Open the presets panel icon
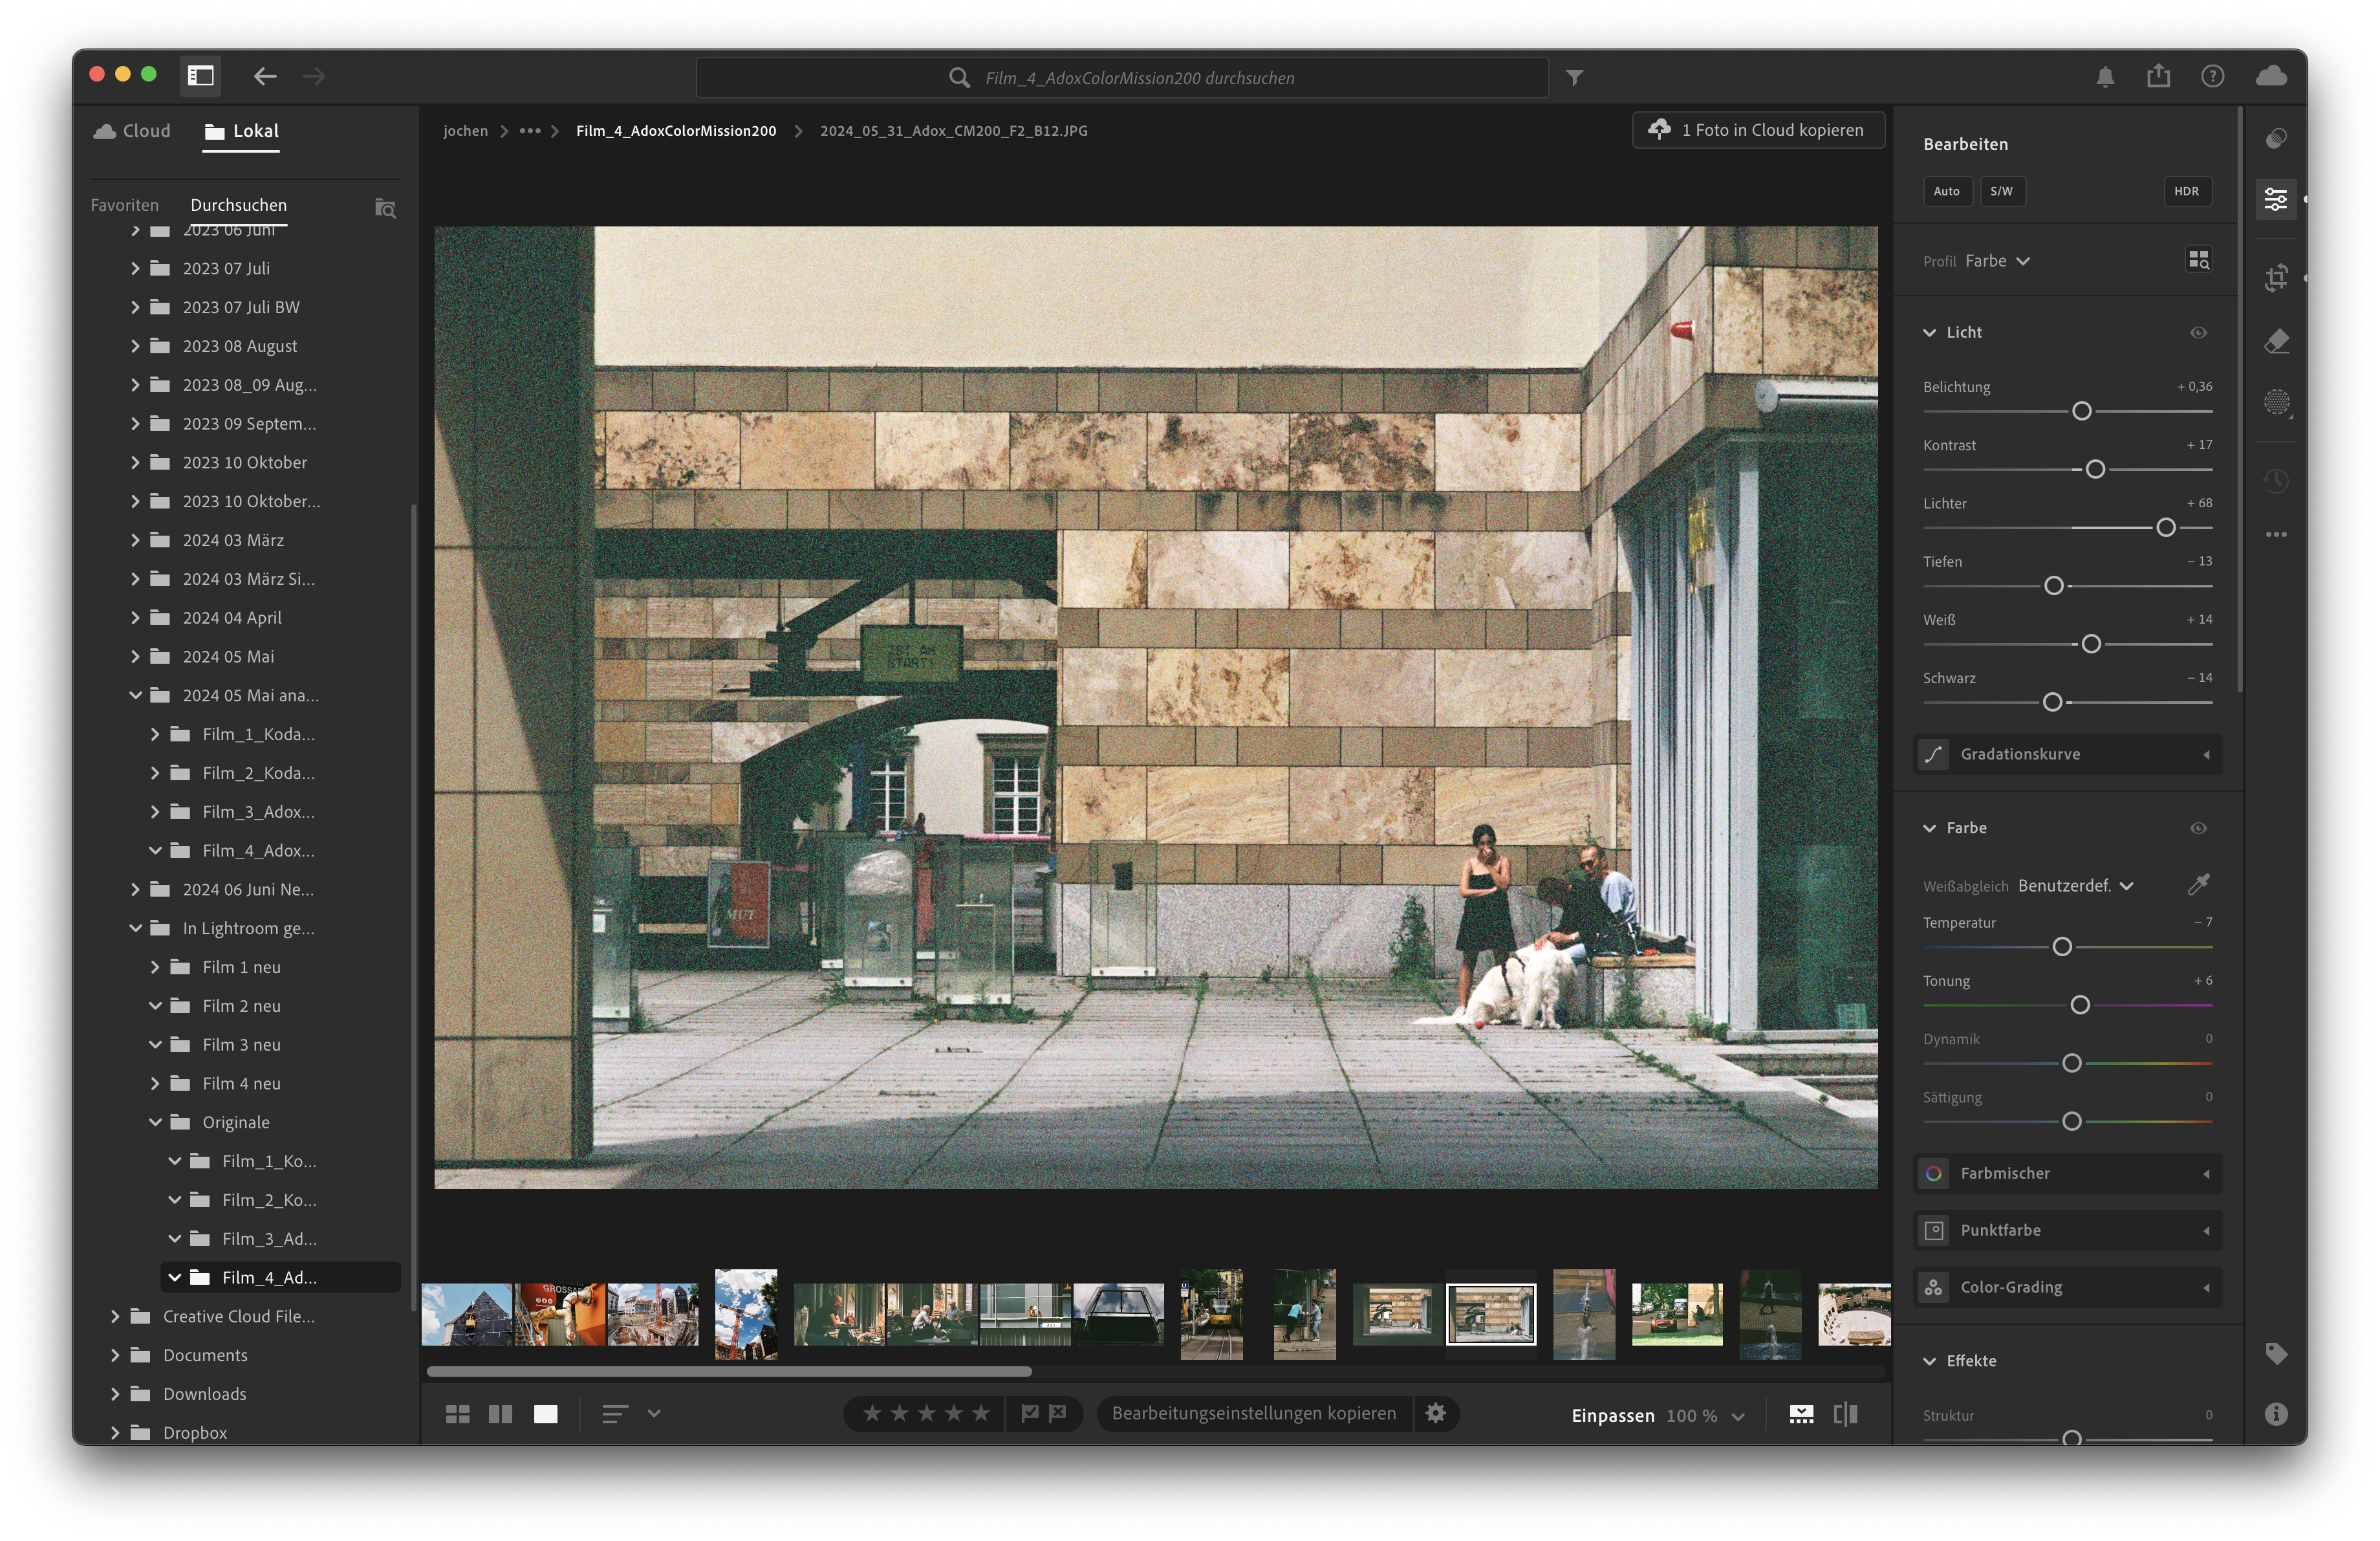 pyautogui.click(x=2276, y=138)
